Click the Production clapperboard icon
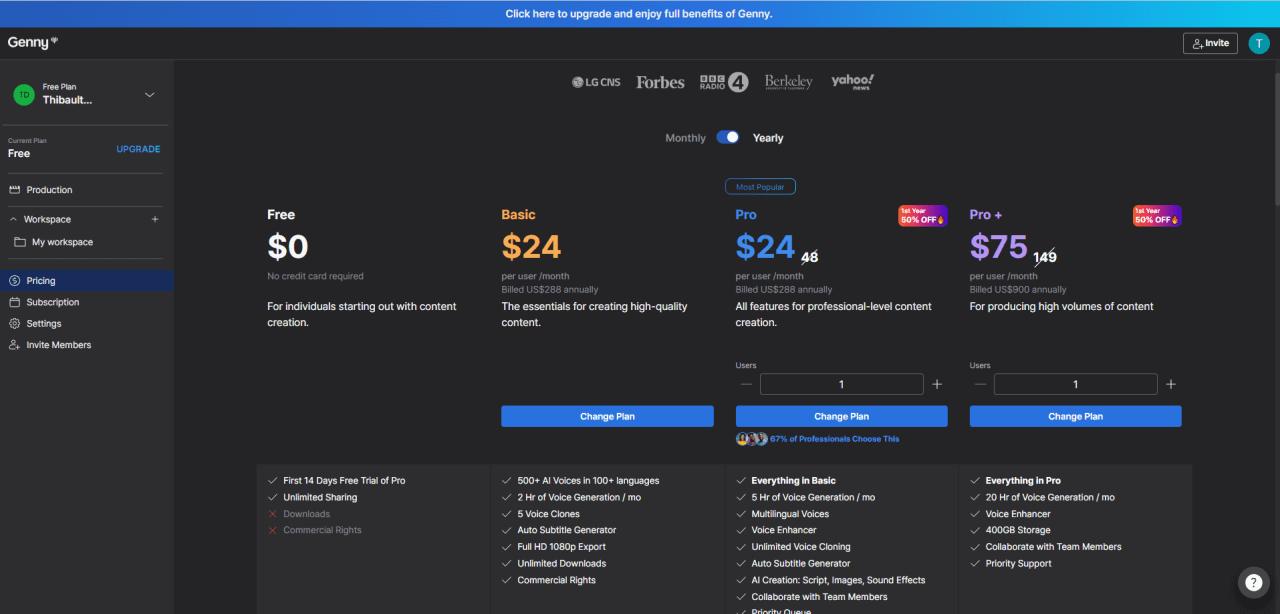 pos(14,190)
